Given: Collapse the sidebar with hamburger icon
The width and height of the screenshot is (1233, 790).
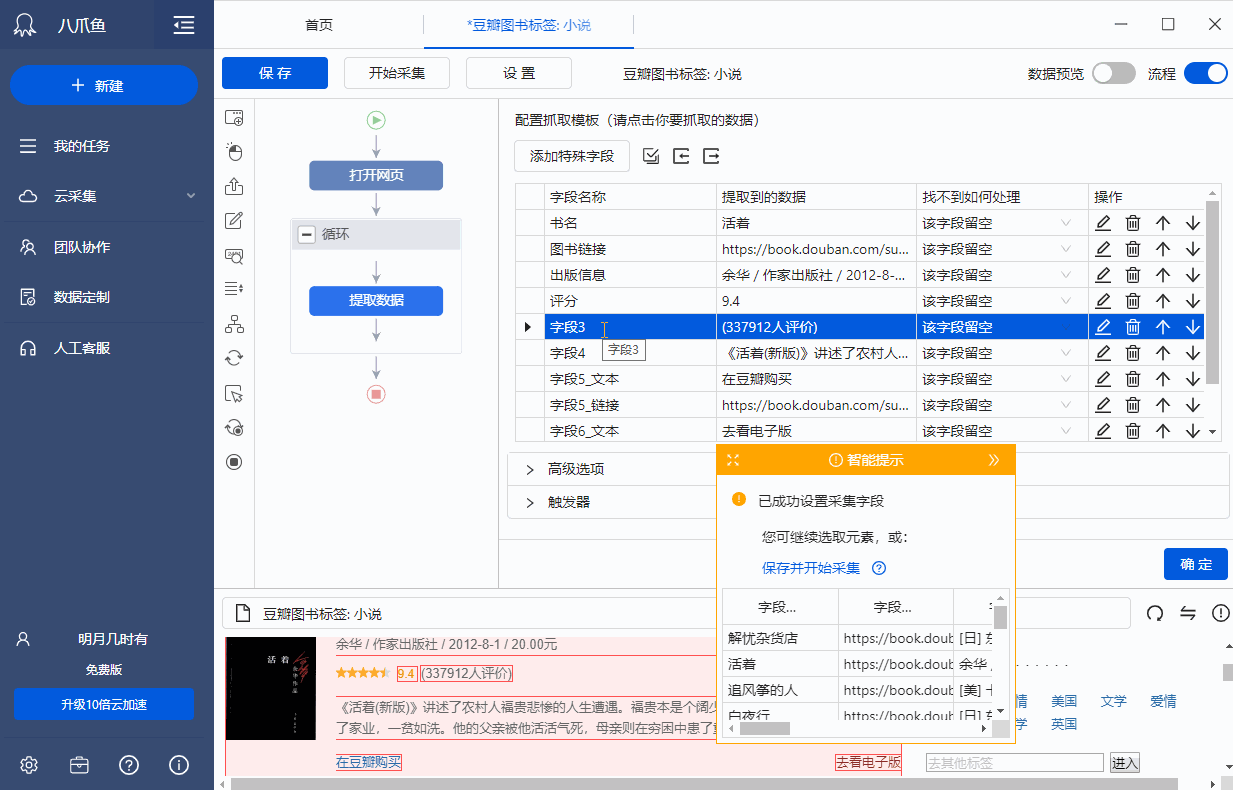Looking at the screenshot, I should (x=184, y=25).
